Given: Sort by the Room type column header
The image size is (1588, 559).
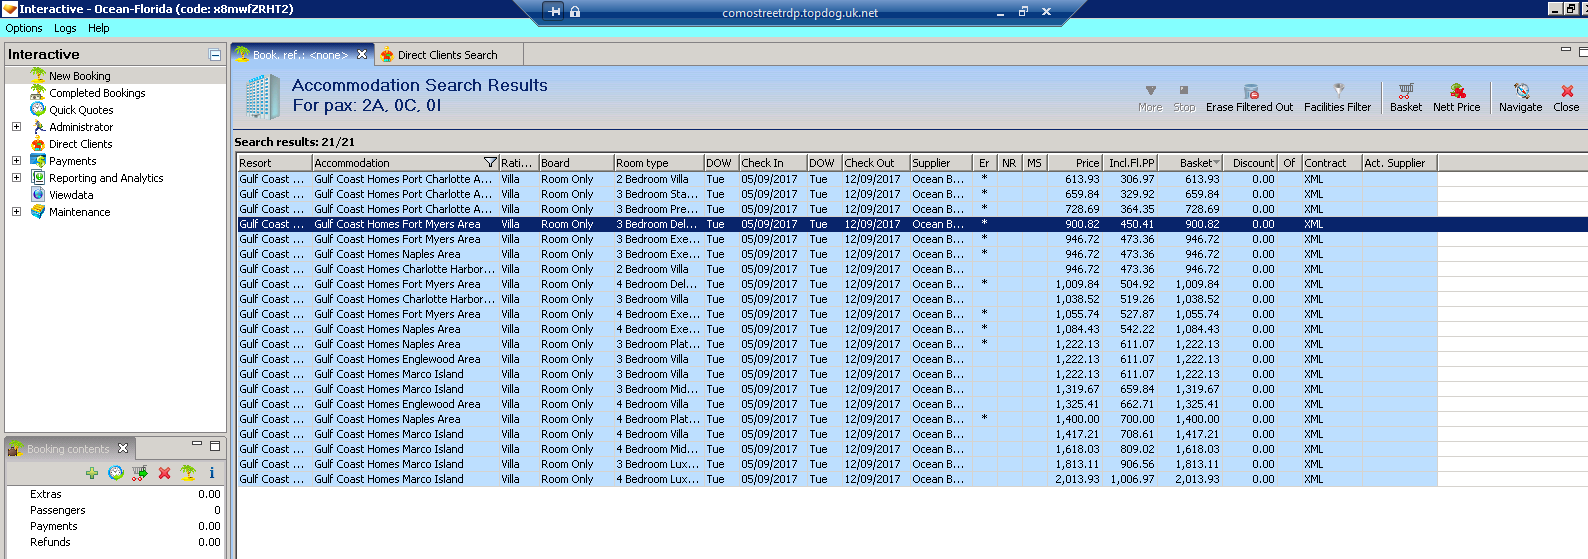Looking at the screenshot, I should [658, 163].
